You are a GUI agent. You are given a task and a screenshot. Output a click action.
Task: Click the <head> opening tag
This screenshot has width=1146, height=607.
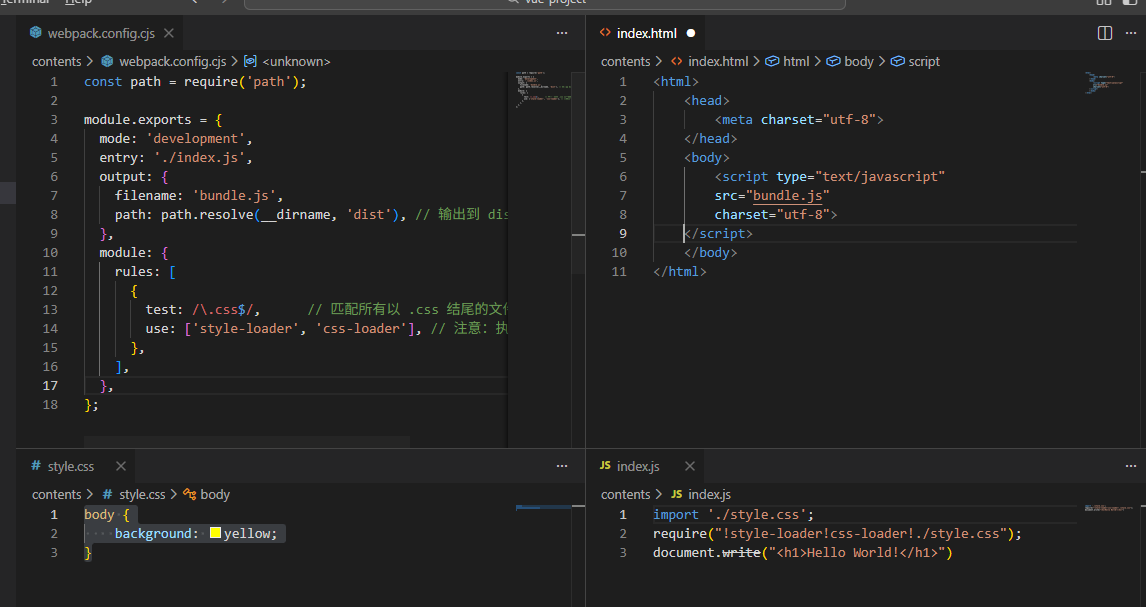click(707, 101)
